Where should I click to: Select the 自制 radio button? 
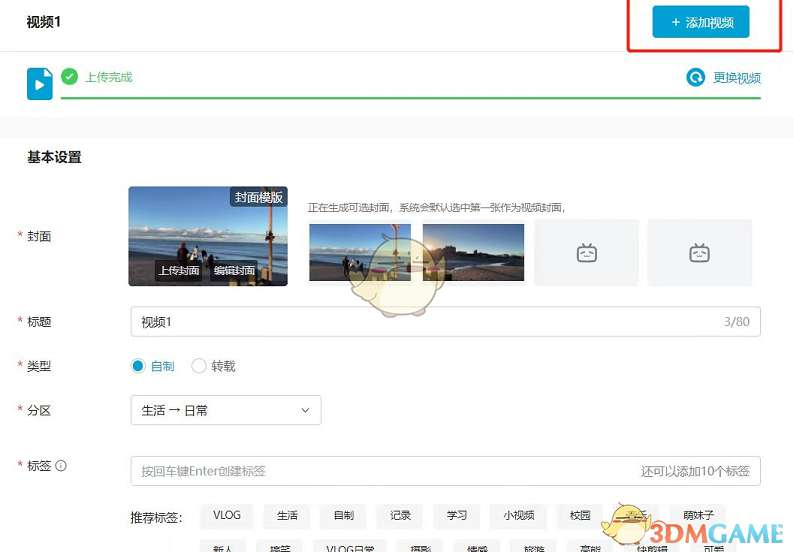coord(139,366)
